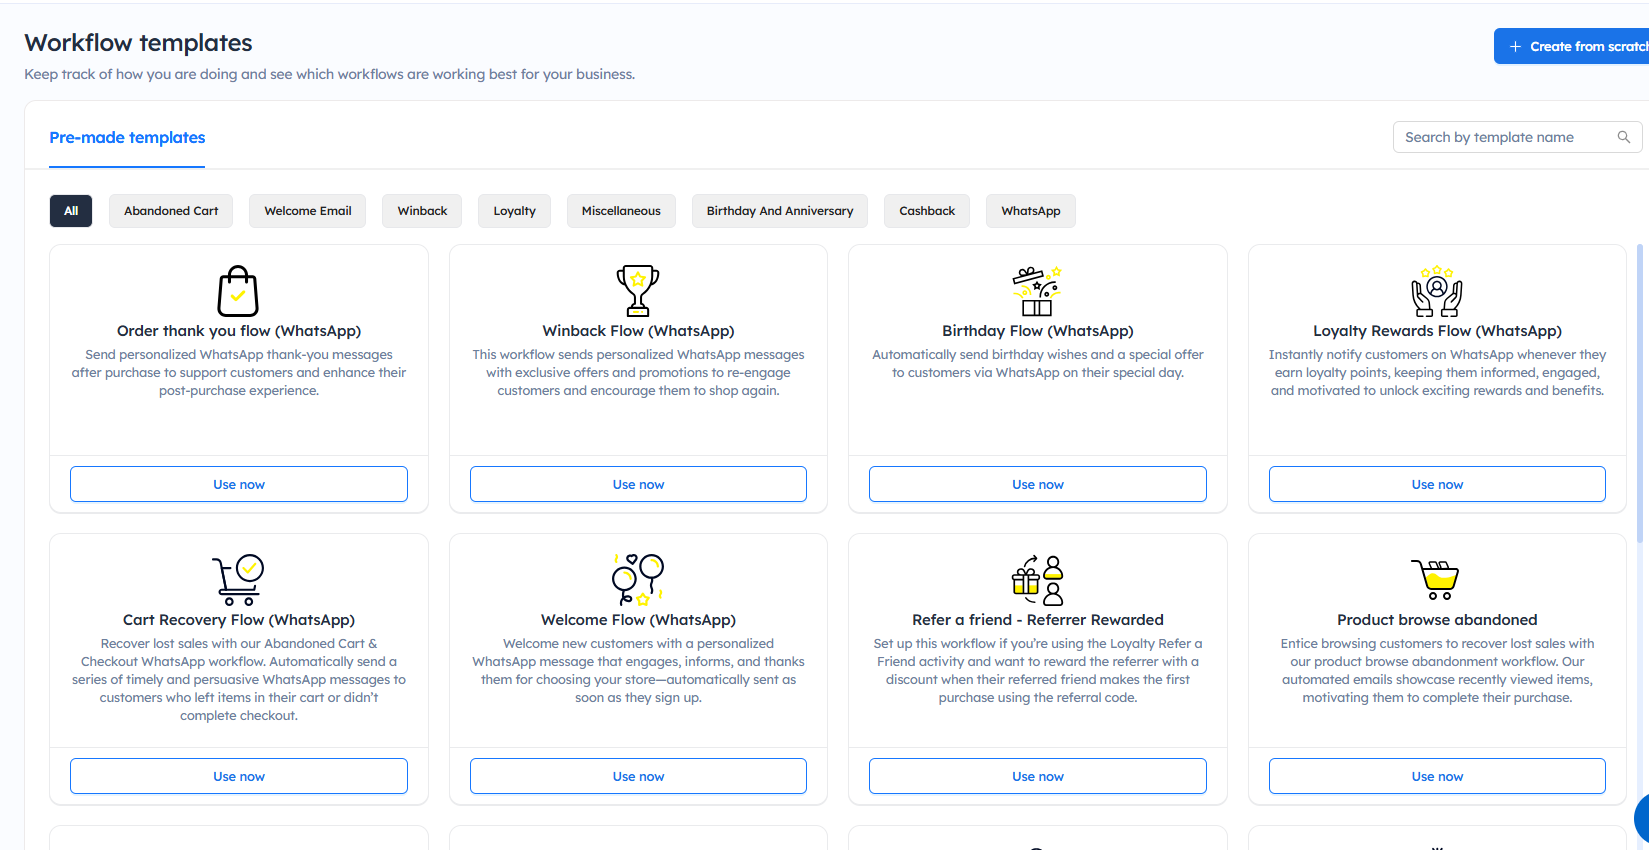The width and height of the screenshot is (1649, 850).
Task: Click the gift and people icon on Refer a friend
Action: (1037, 580)
